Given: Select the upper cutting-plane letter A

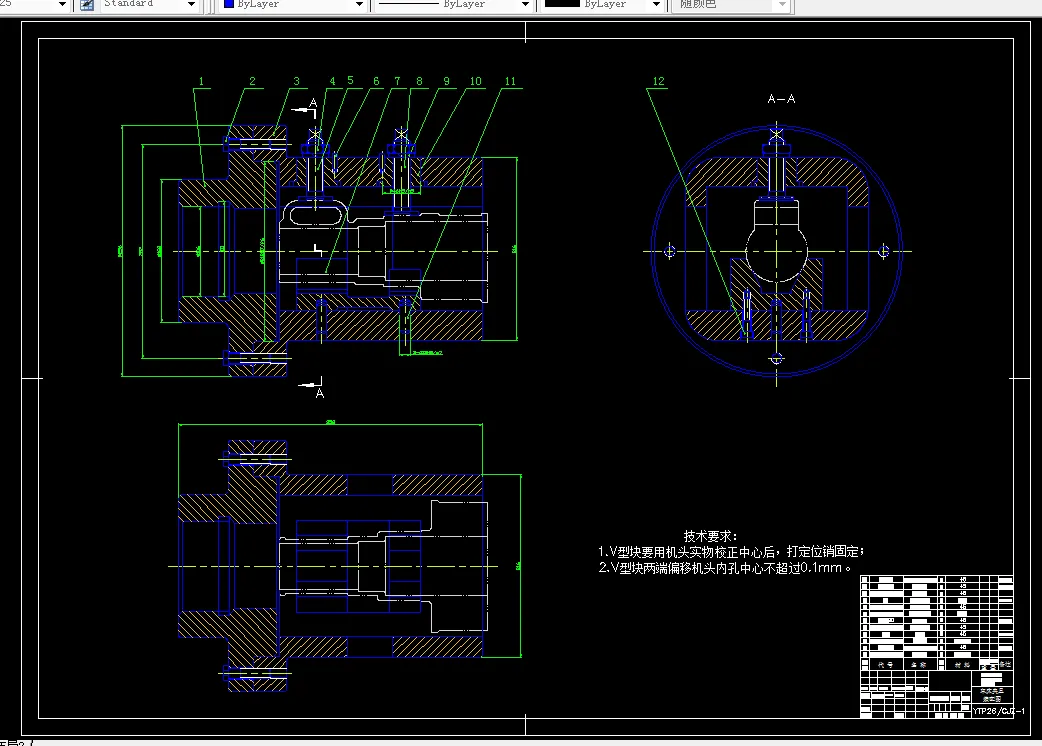Looking at the screenshot, I should [x=313, y=102].
